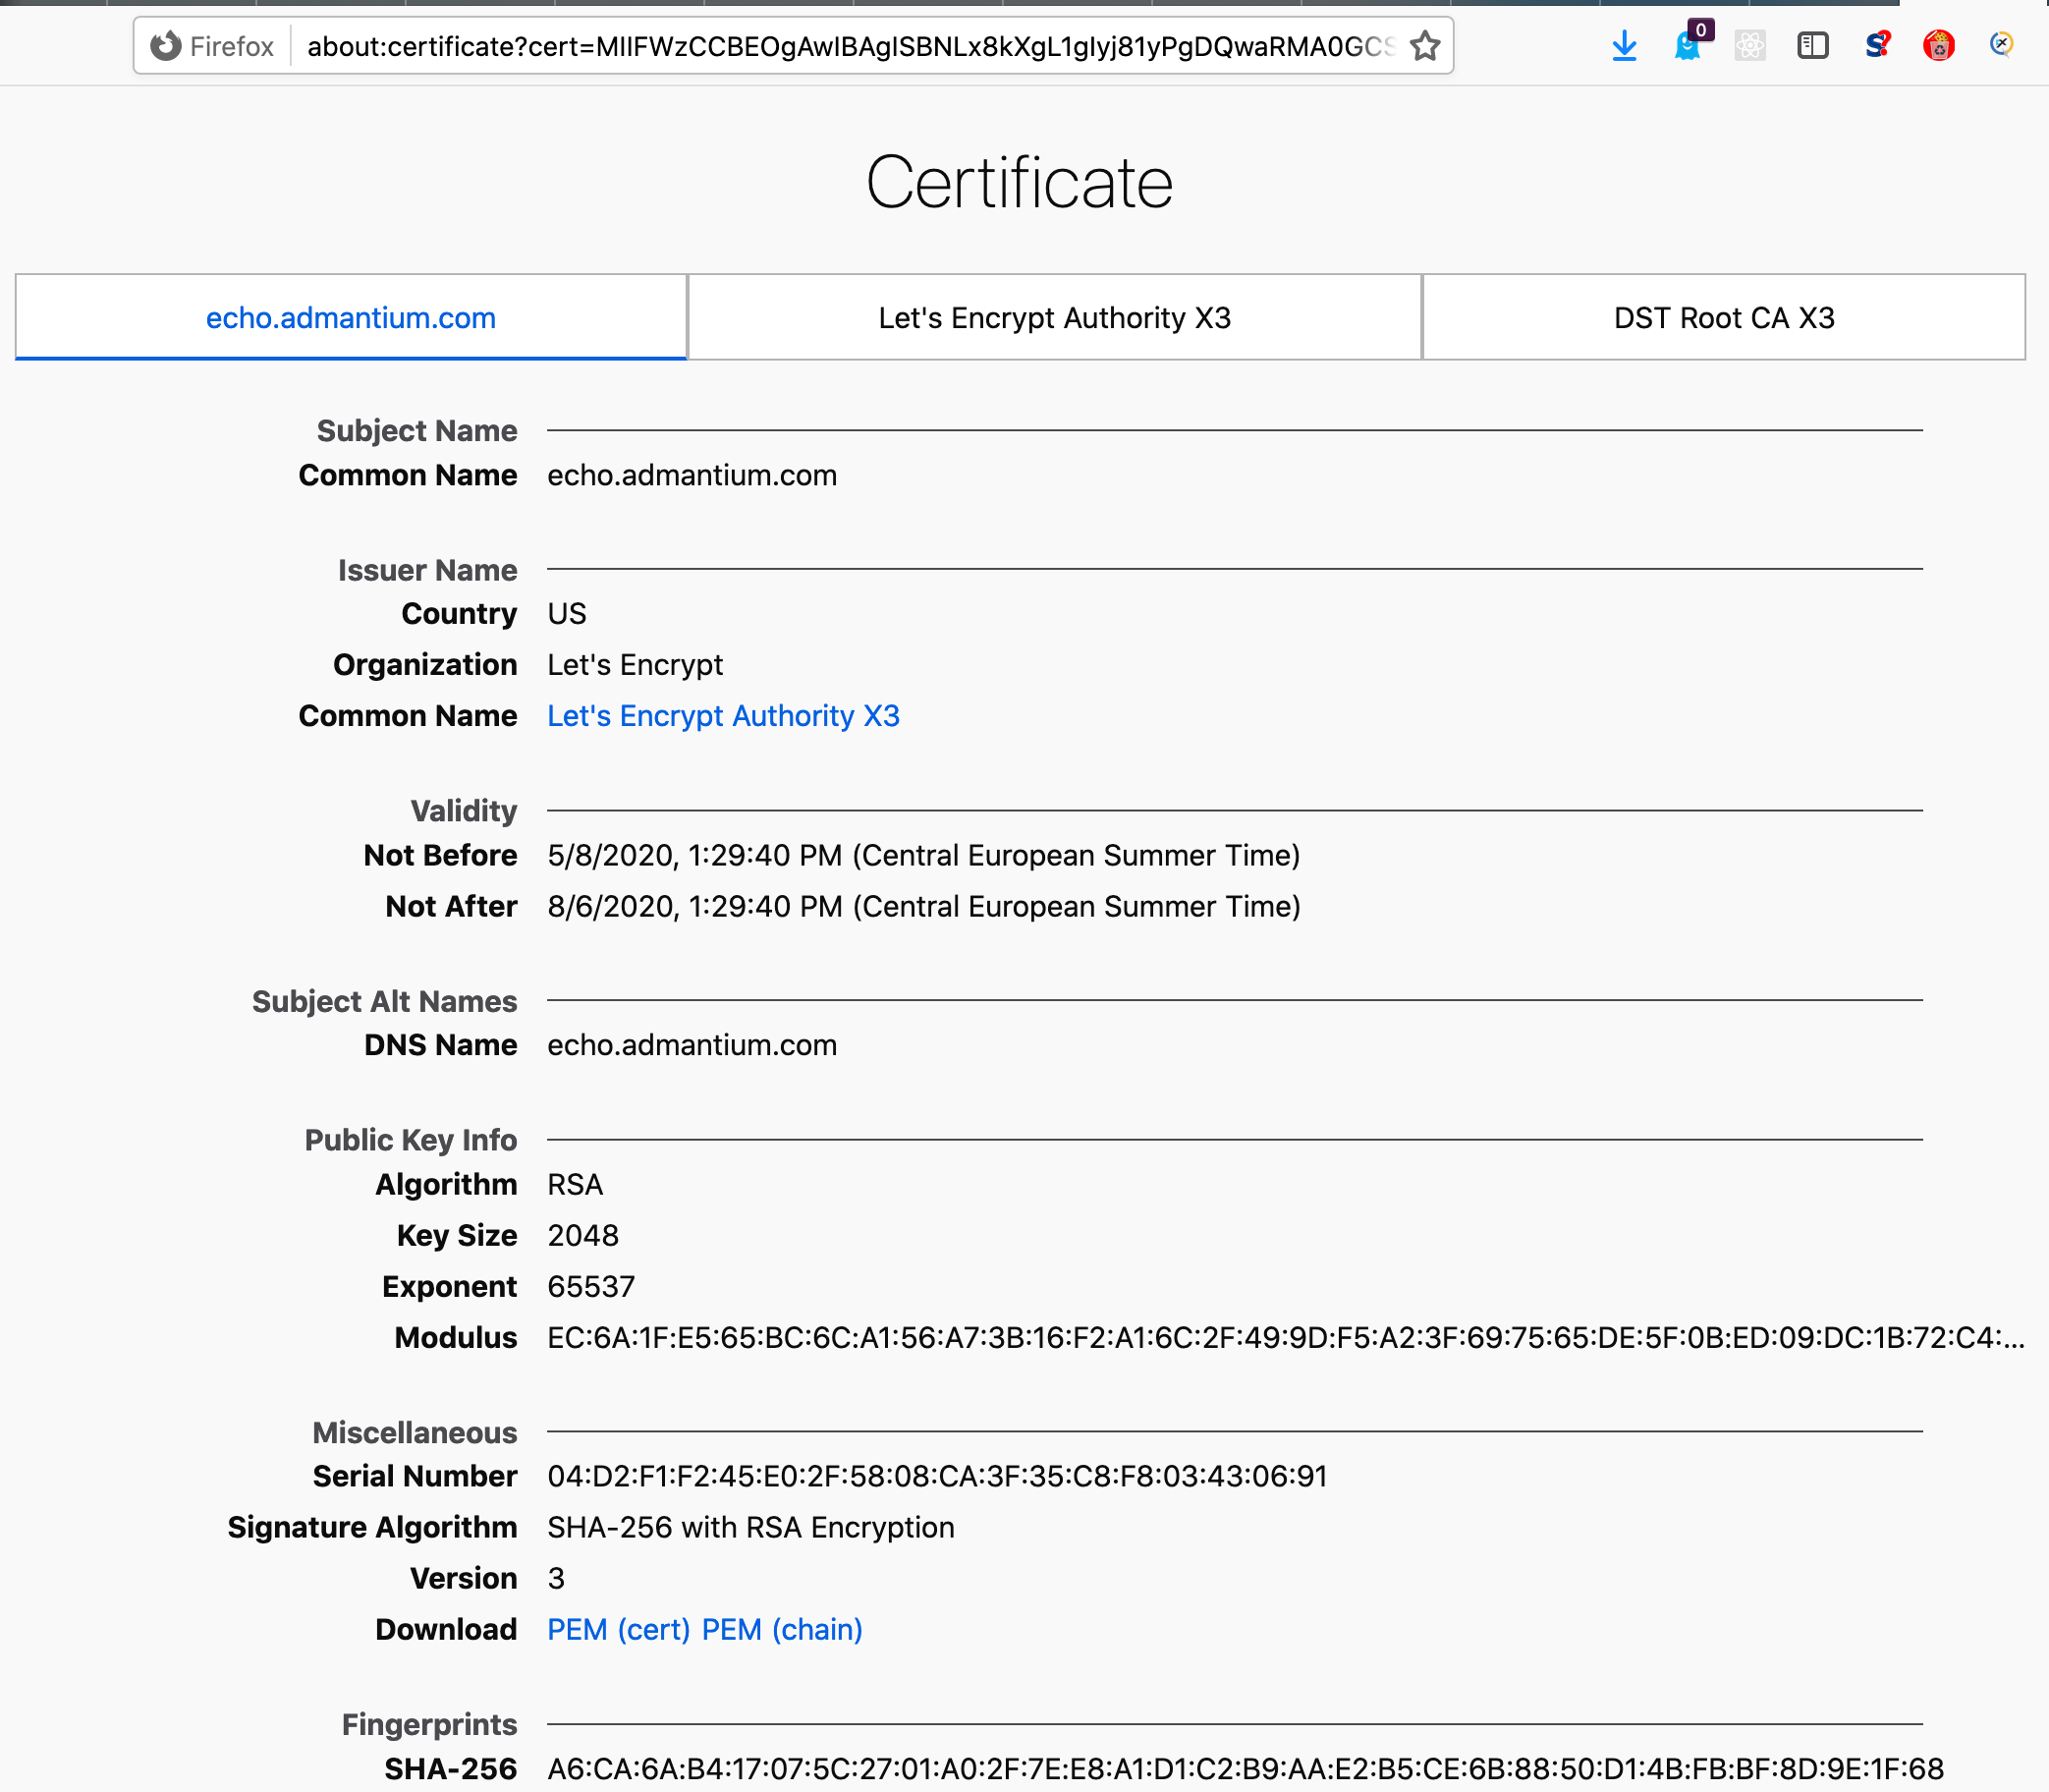This screenshot has width=2049, height=1792.
Task: Switch to DST Root CA X3 tab
Action: (x=1724, y=318)
